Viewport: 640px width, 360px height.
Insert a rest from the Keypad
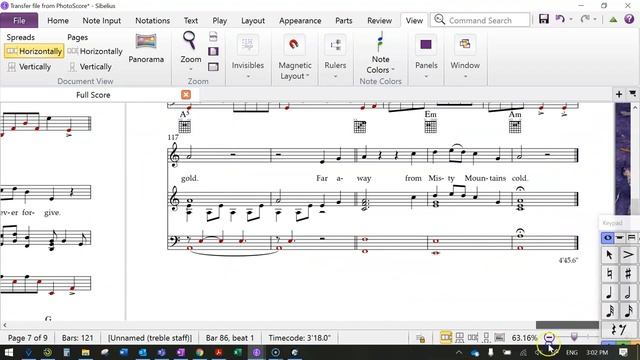(619, 329)
